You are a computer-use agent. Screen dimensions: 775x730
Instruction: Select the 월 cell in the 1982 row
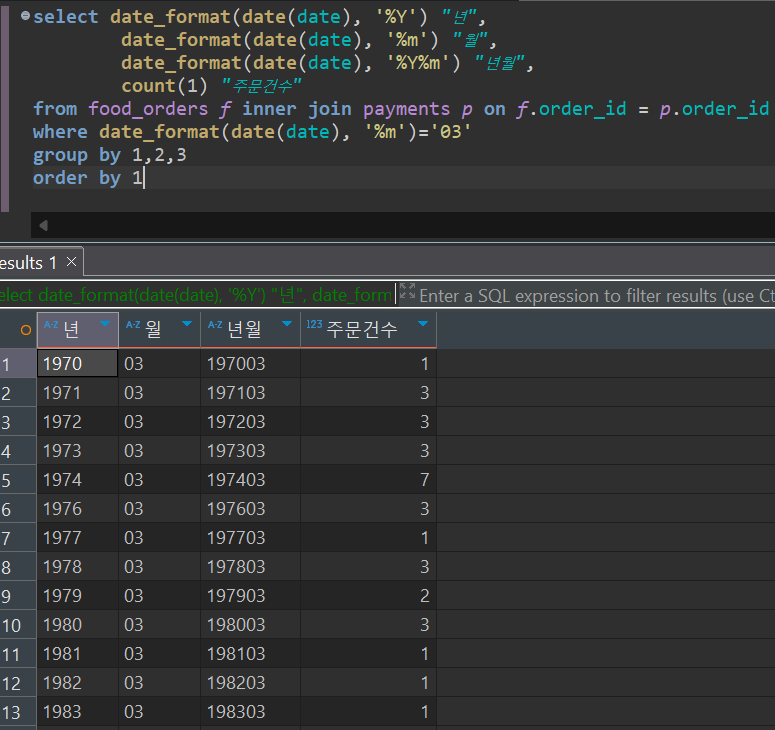click(x=159, y=683)
